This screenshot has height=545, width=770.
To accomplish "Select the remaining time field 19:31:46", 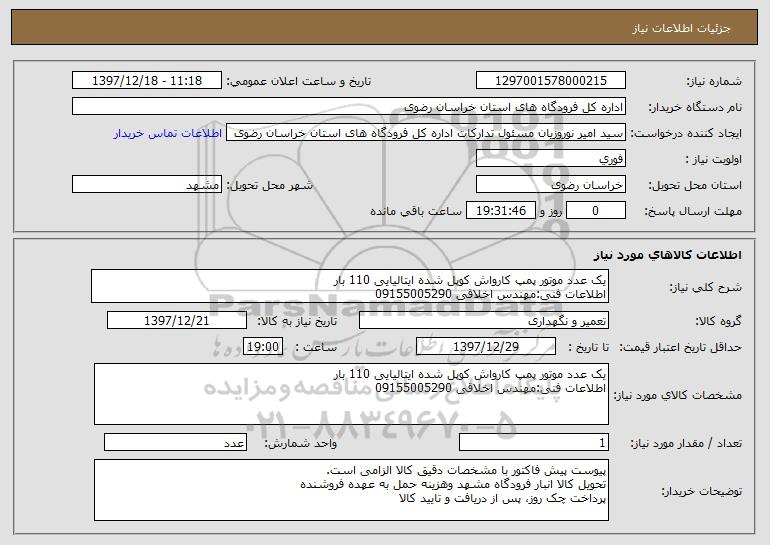I will (x=500, y=211).
